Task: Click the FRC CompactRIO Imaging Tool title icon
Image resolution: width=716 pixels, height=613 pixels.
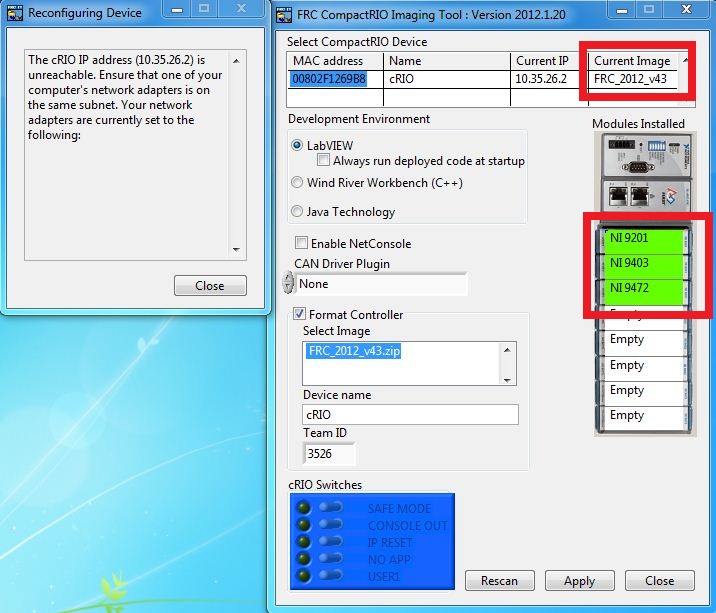Action: point(284,15)
